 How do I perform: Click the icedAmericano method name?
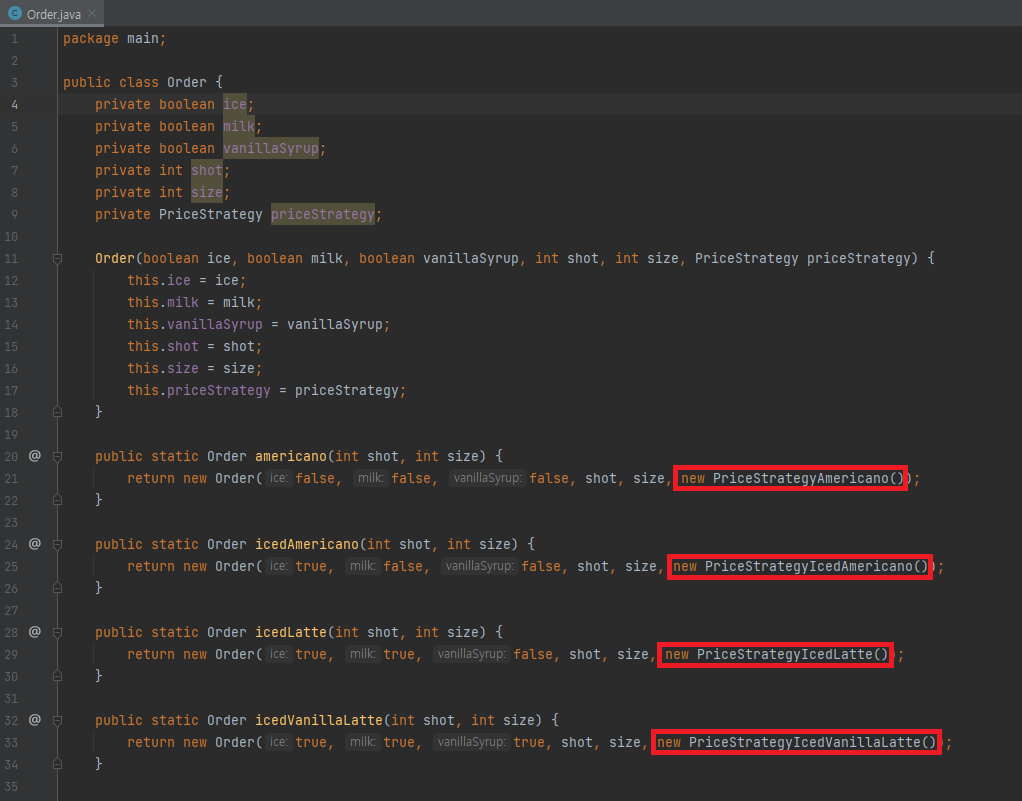pyautogui.click(x=307, y=544)
